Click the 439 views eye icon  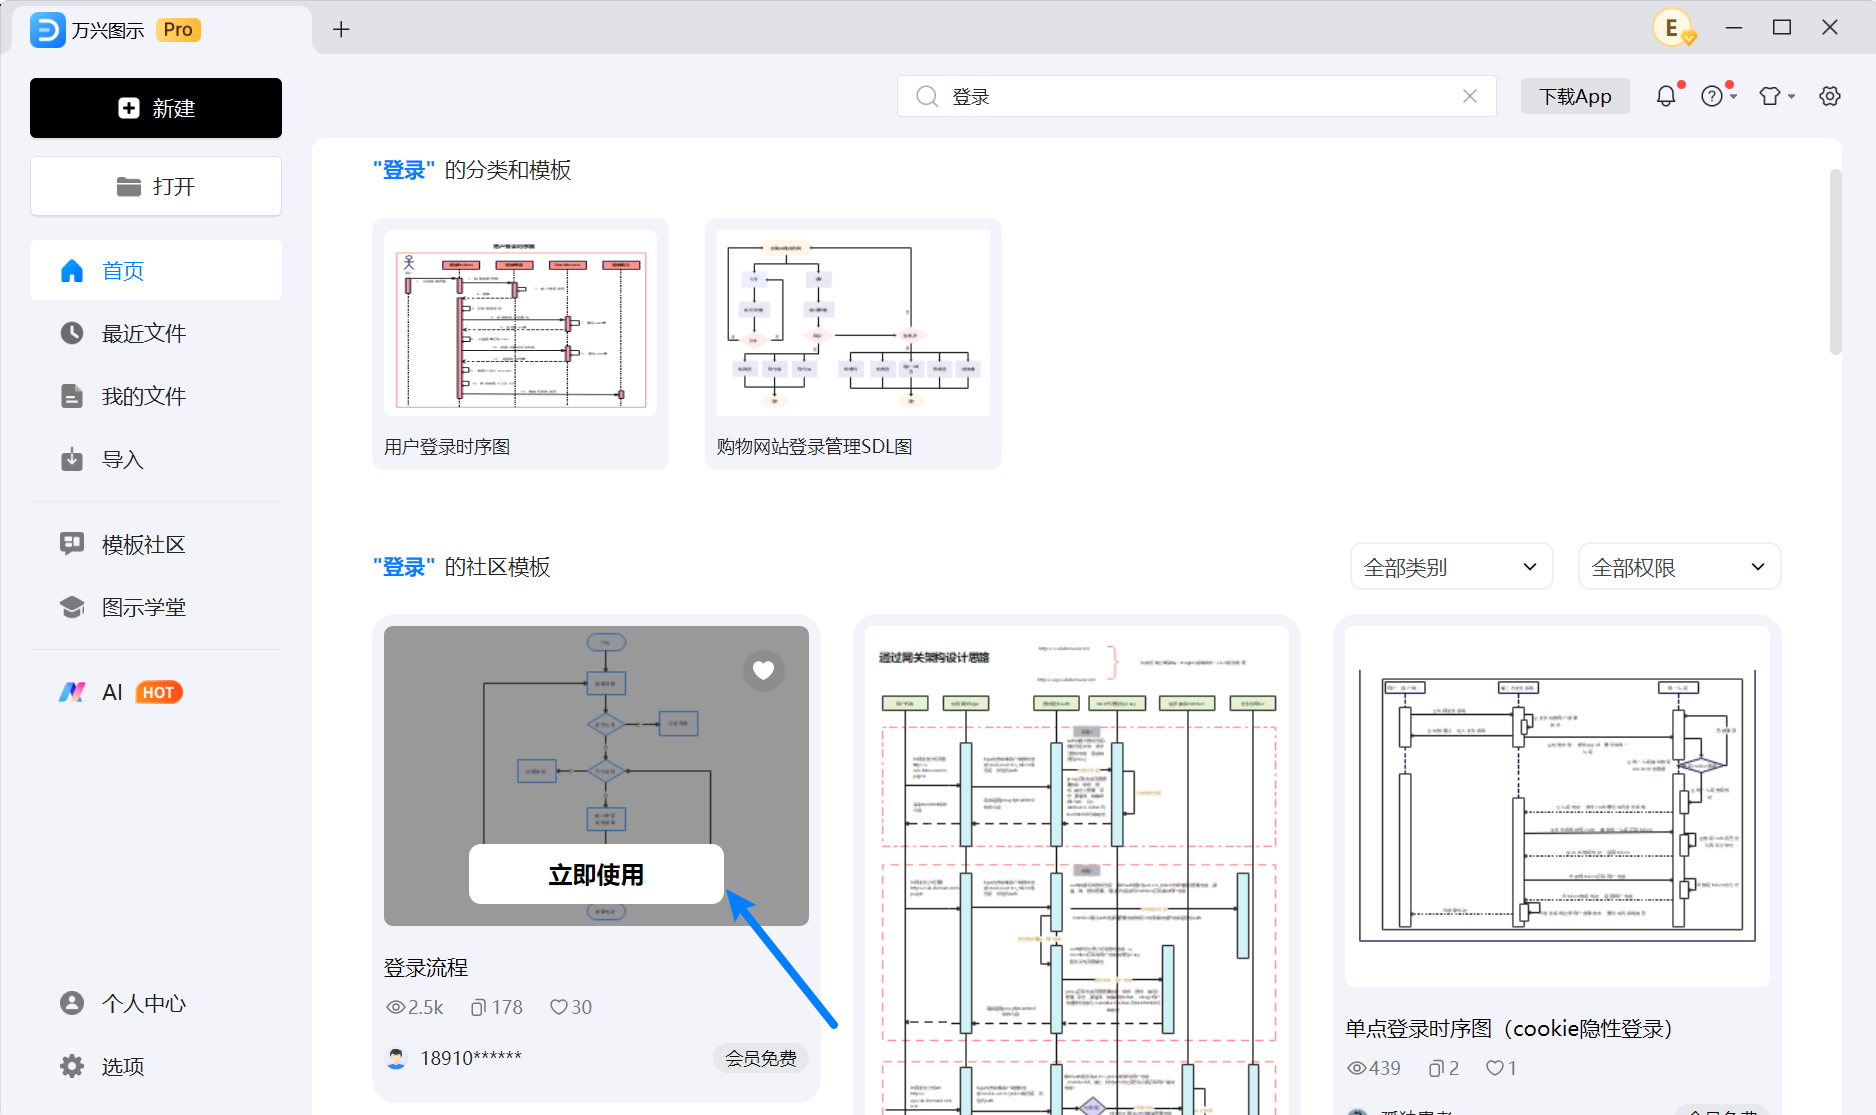[x=1357, y=1068]
